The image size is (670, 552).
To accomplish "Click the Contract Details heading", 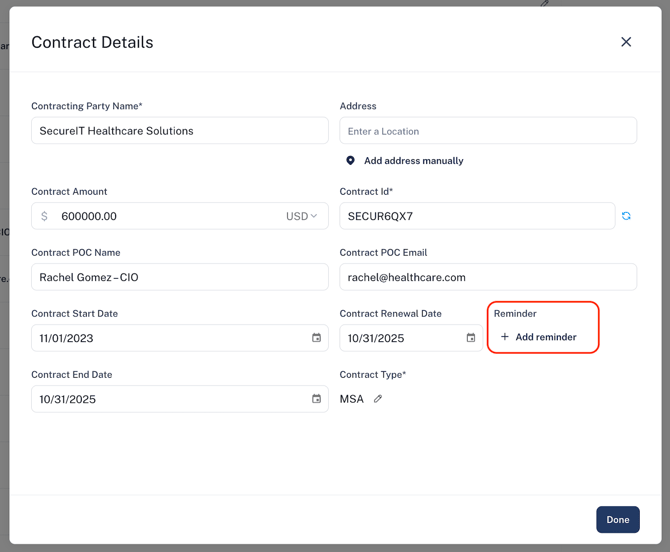I will [x=92, y=42].
